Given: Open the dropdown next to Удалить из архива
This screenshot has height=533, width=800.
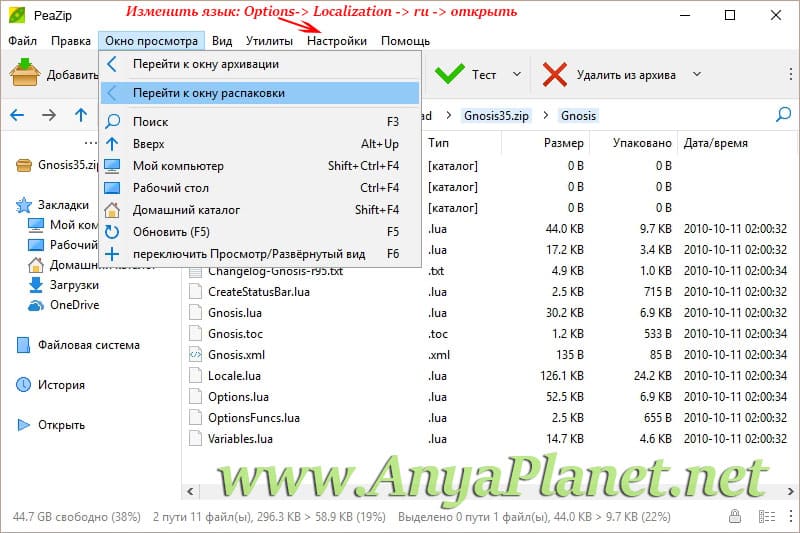Looking at the screenshot, I should point(697,74).
